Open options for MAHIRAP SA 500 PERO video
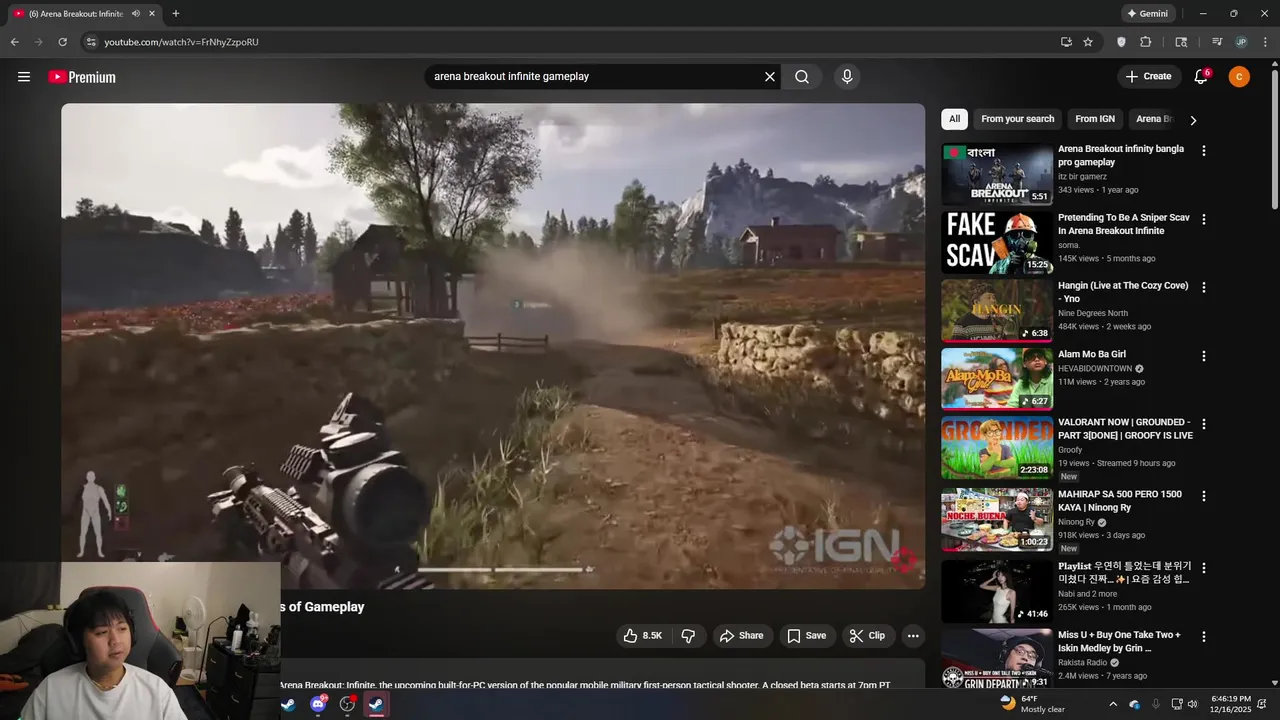1280x720 pixels. point(1204,496)
